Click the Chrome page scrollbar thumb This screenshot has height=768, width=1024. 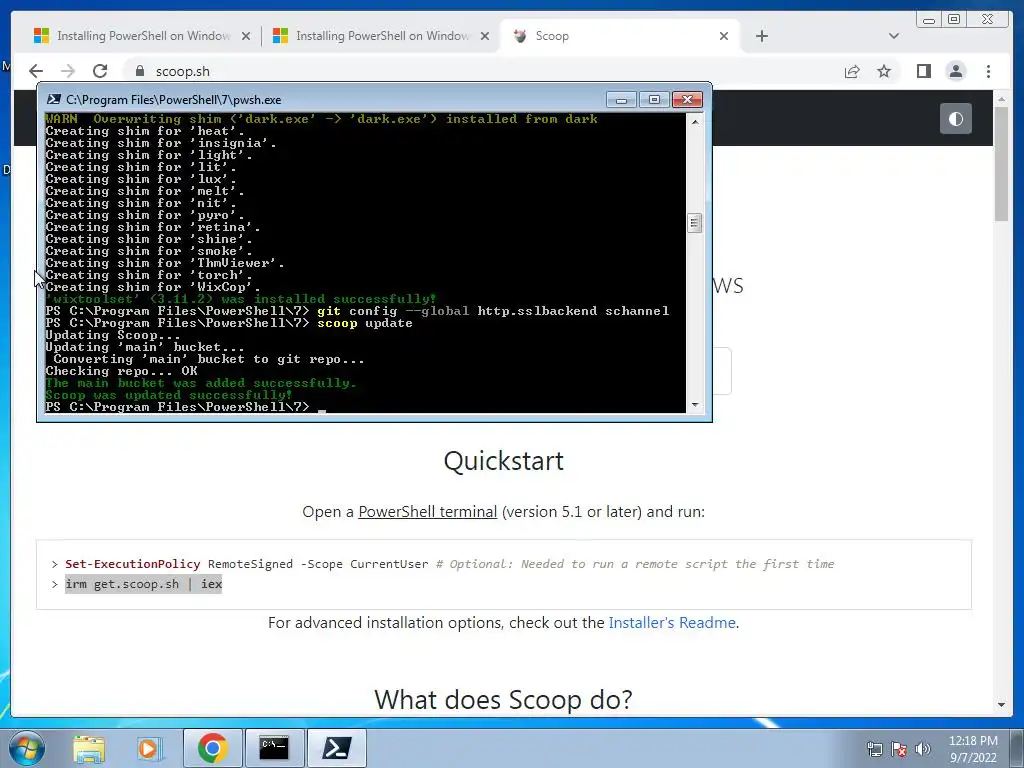pyautogui.click(x=1001, y=163)
